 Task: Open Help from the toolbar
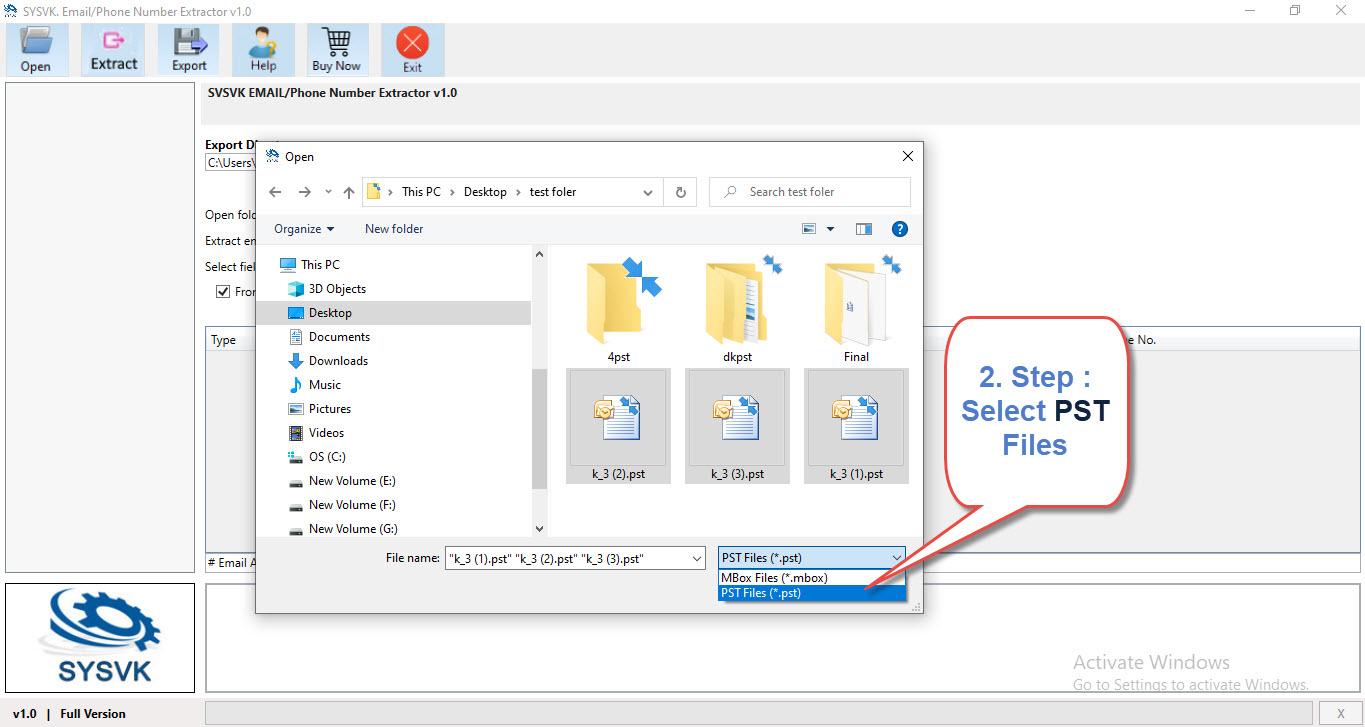click(x=263, y=49)
